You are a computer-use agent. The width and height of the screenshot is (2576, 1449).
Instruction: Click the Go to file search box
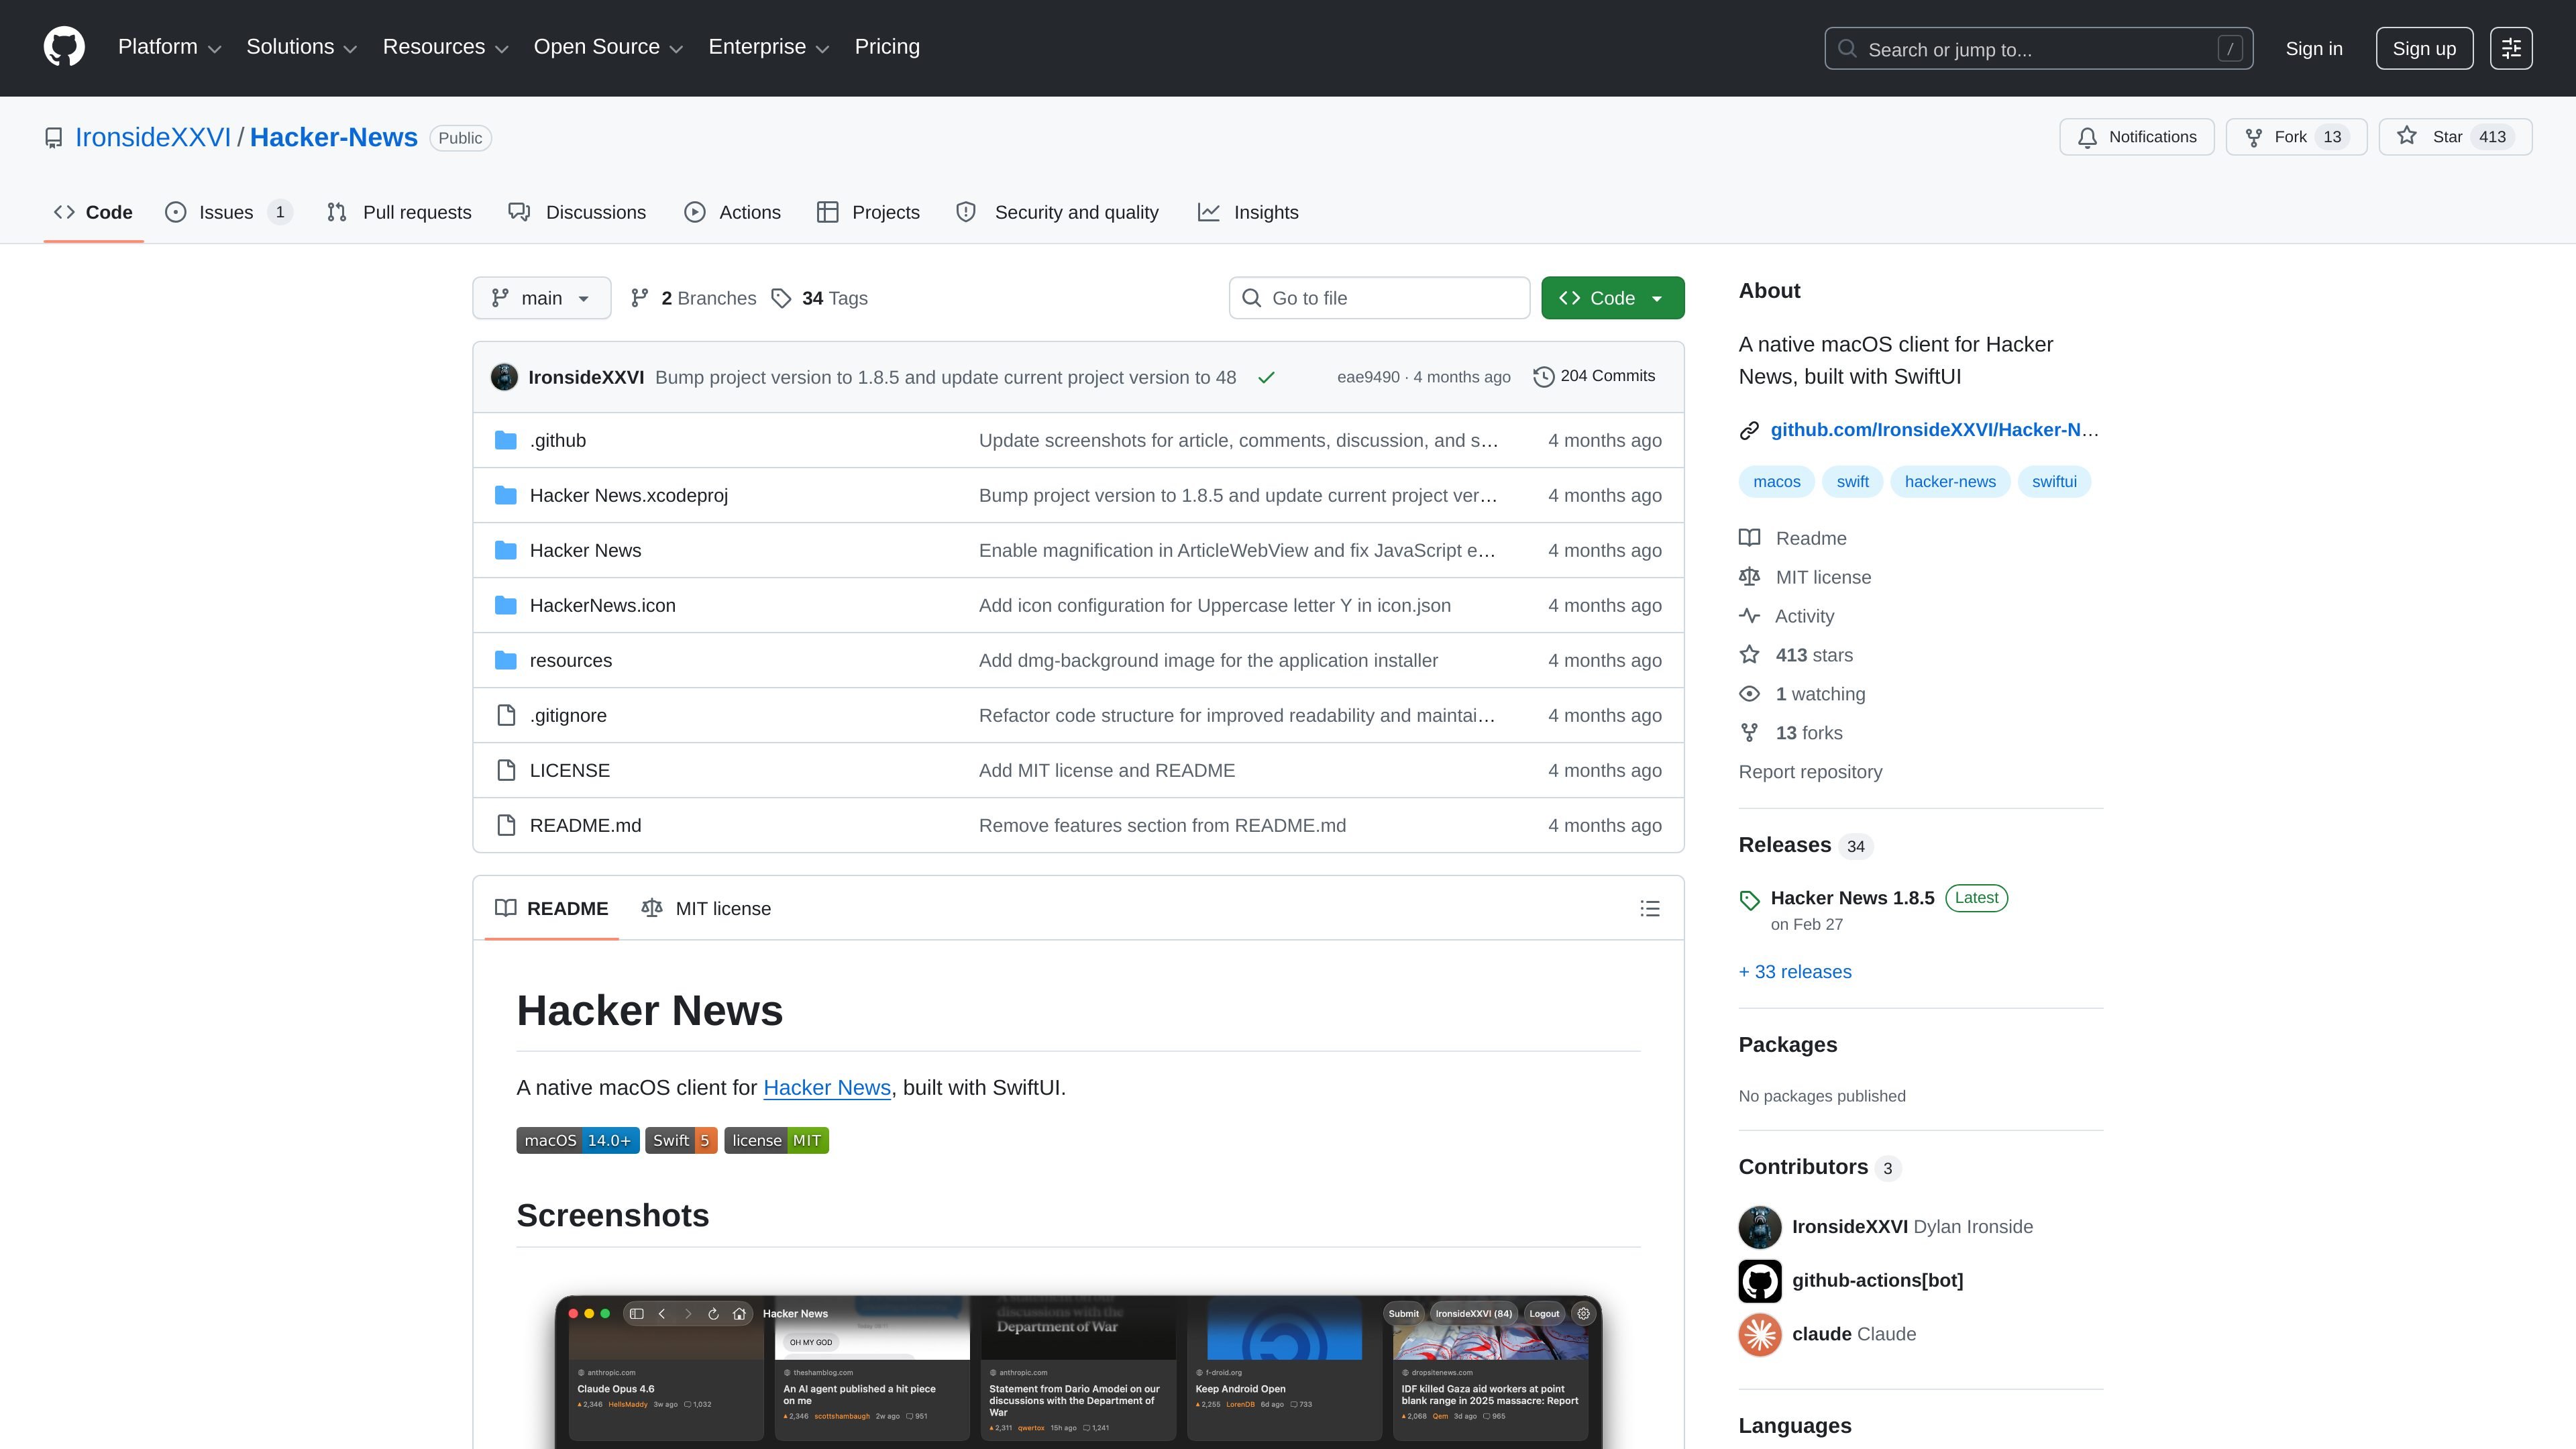point(1379,298)
